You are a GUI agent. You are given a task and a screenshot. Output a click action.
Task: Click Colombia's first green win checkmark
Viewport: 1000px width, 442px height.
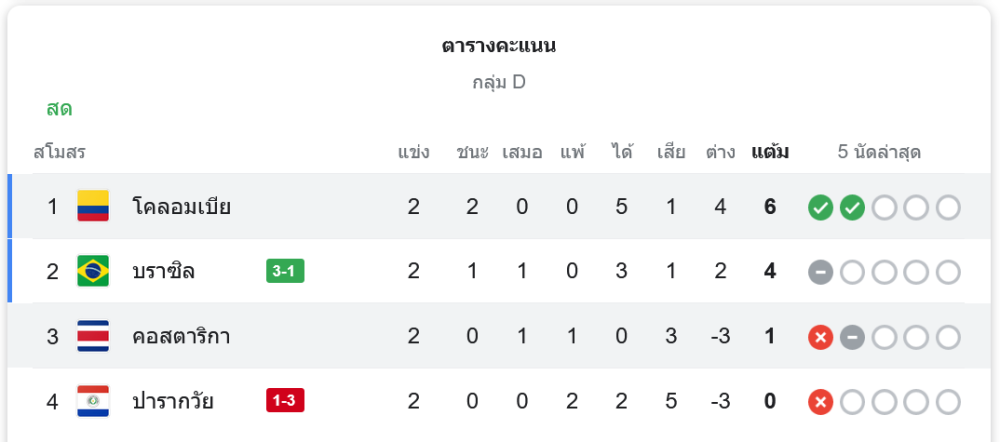coord(820,208)
